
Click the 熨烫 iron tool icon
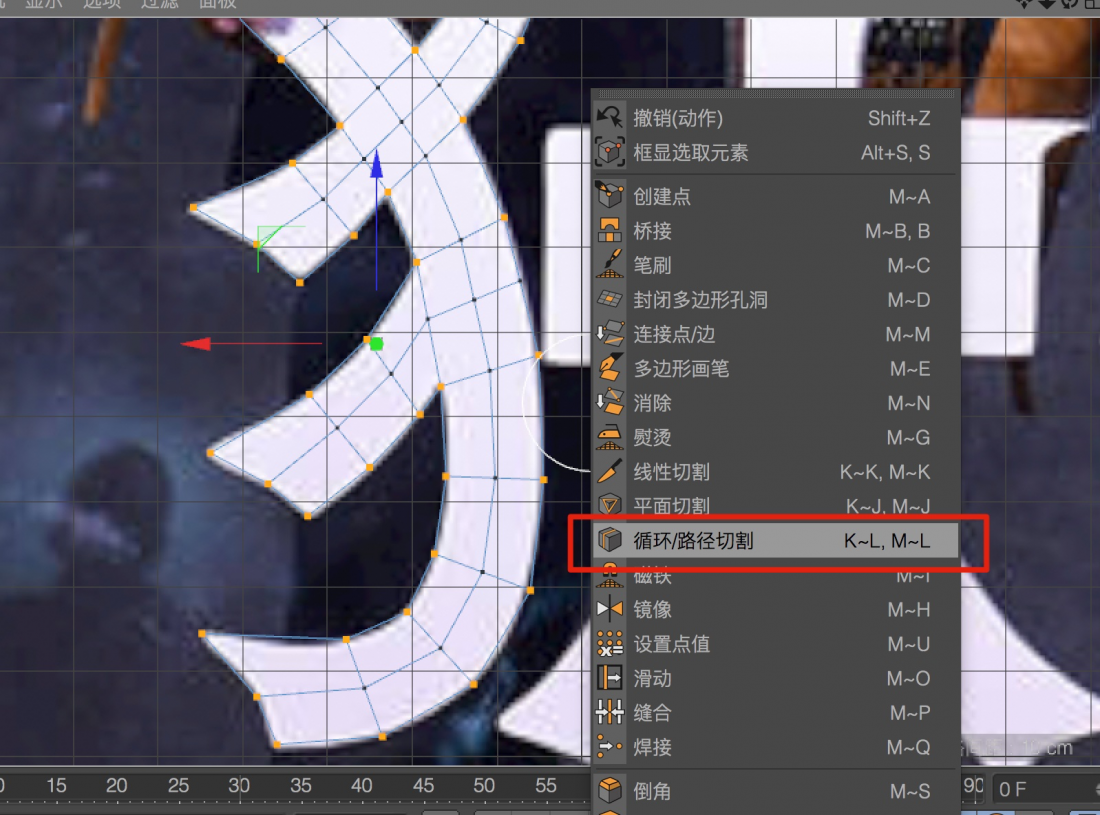click(x=609, y=438)
